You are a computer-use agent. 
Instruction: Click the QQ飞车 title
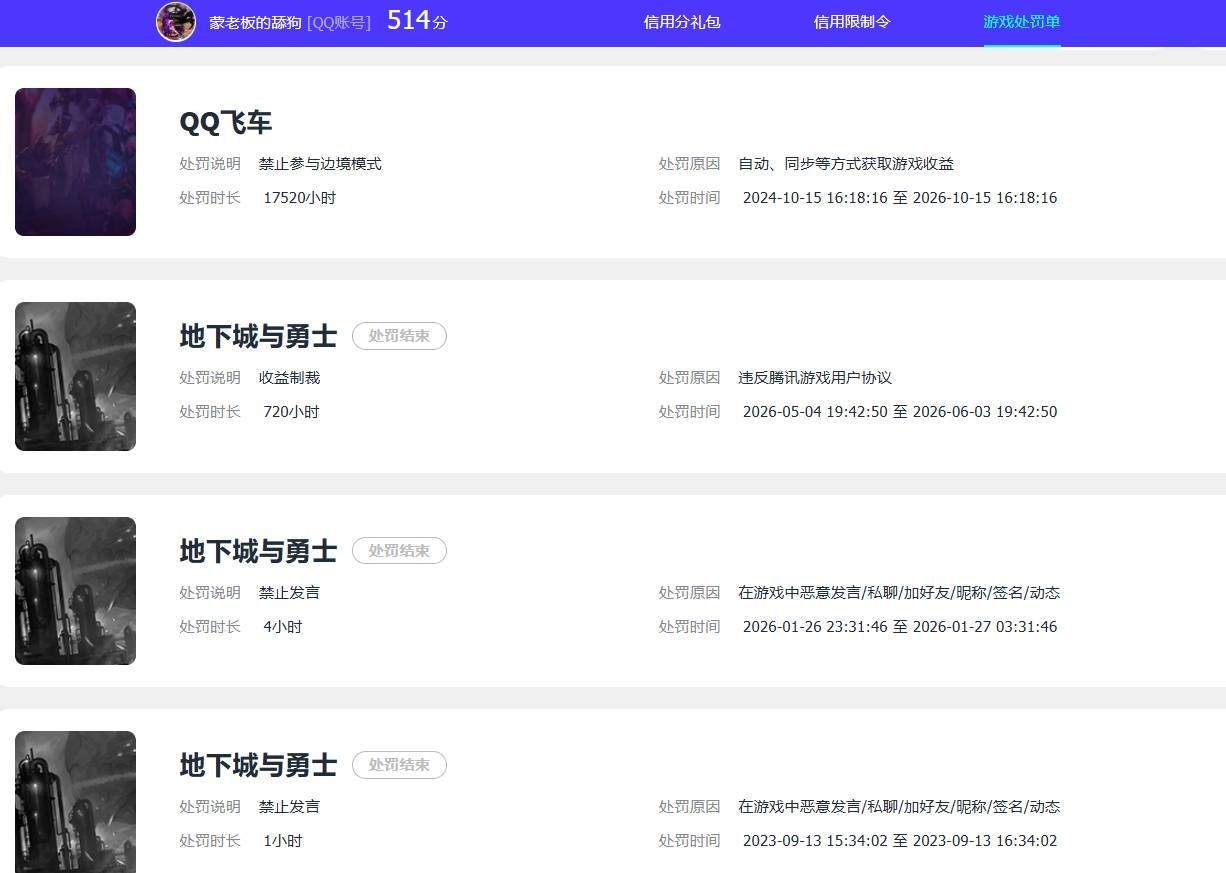point(226,122)
